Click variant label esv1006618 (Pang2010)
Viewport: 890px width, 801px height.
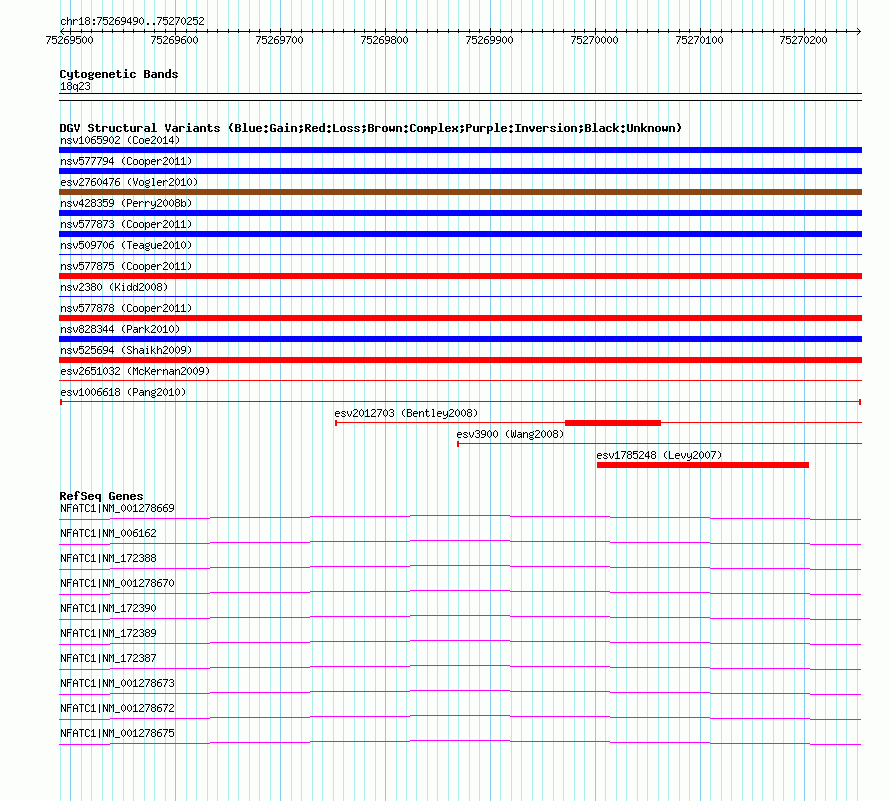click(x=123, y=392)
